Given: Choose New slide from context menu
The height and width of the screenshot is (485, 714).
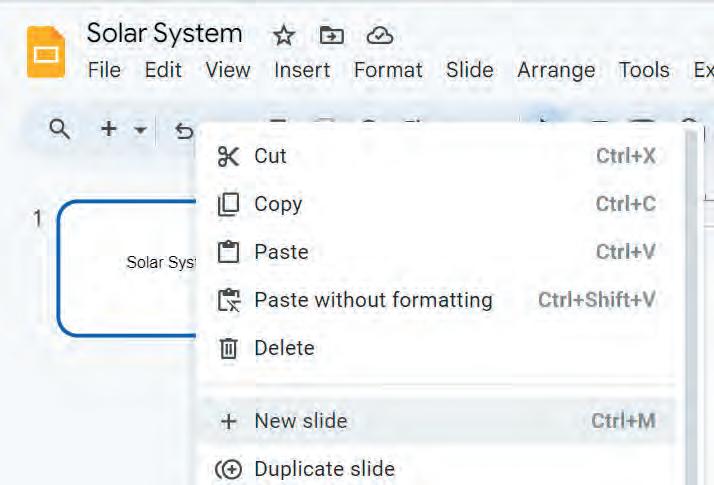Looking at the screenshot, I should (x=300, y=421).
